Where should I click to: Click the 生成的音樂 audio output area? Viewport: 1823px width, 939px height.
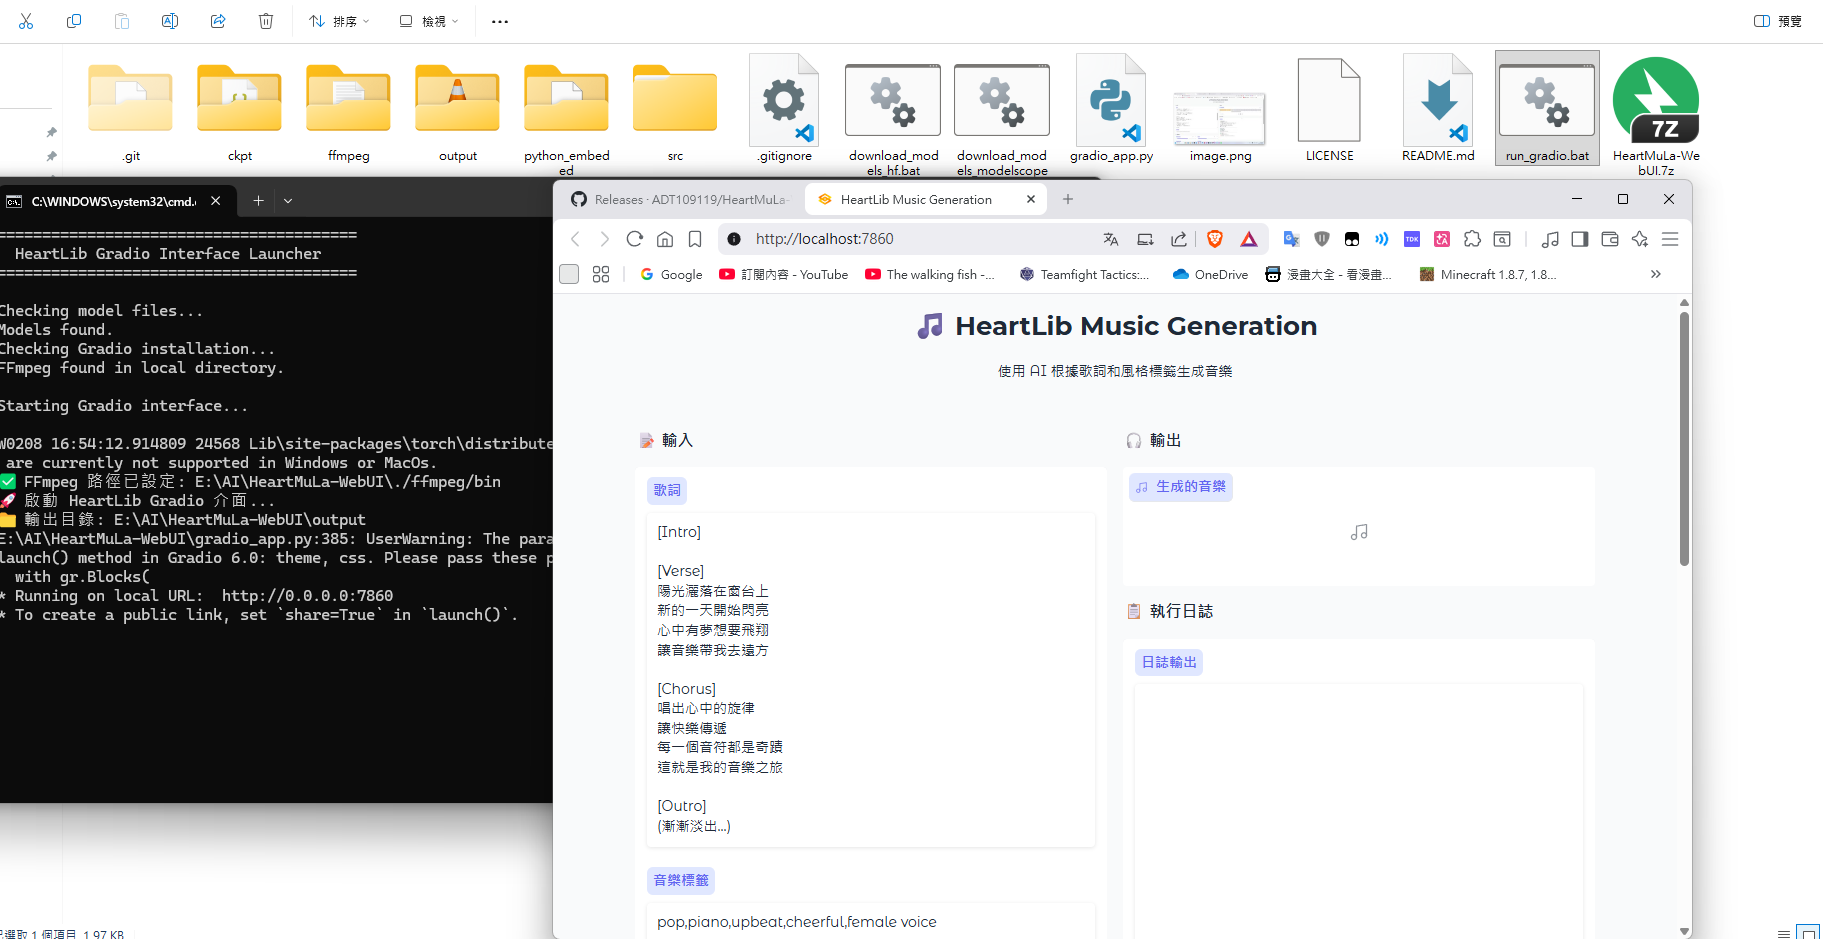click(1358, 527)
